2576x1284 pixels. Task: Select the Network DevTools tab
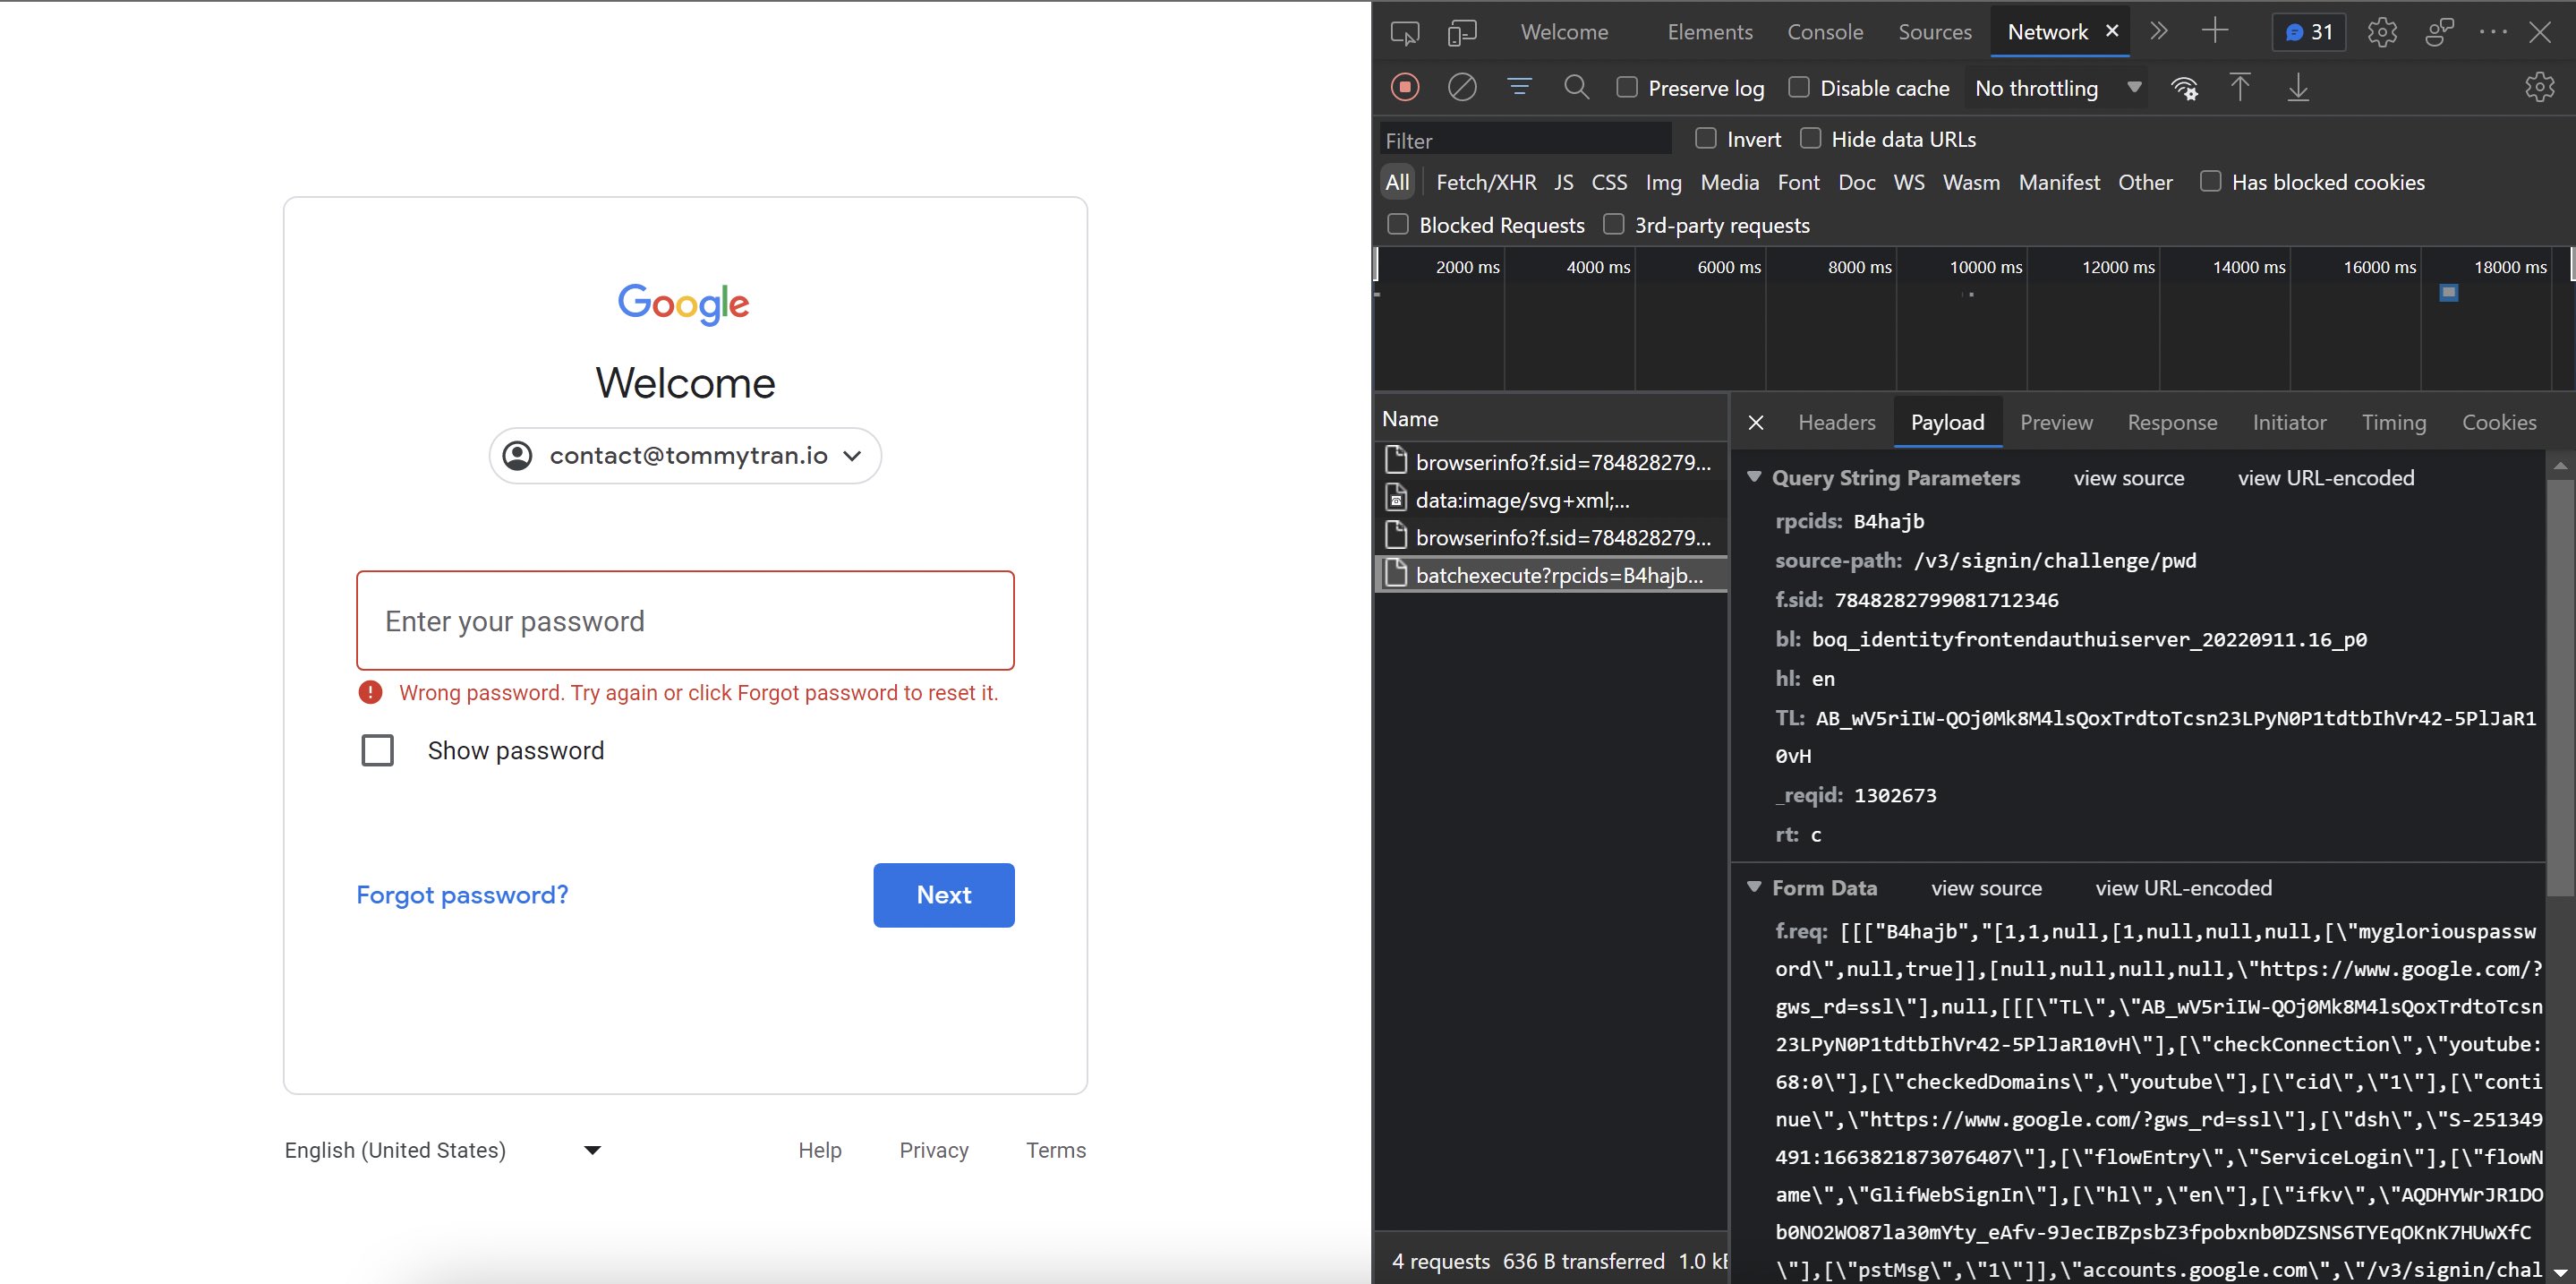(2047, 31)
